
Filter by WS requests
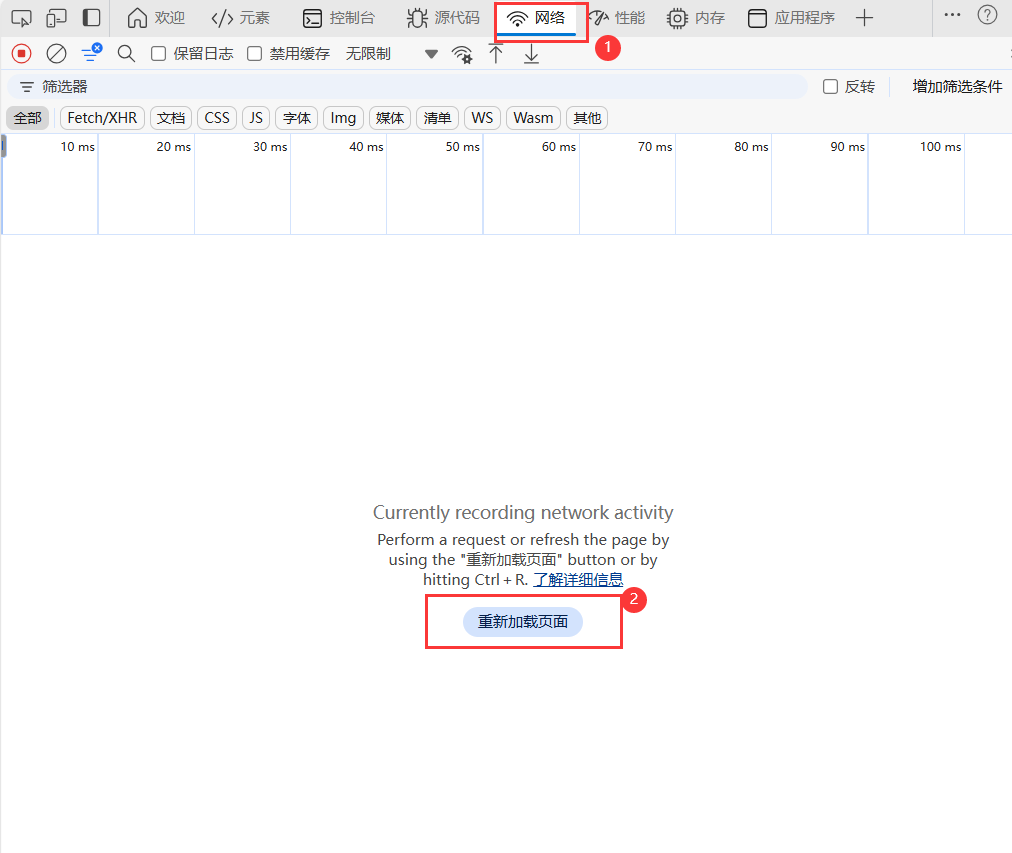tap(482, 118)
